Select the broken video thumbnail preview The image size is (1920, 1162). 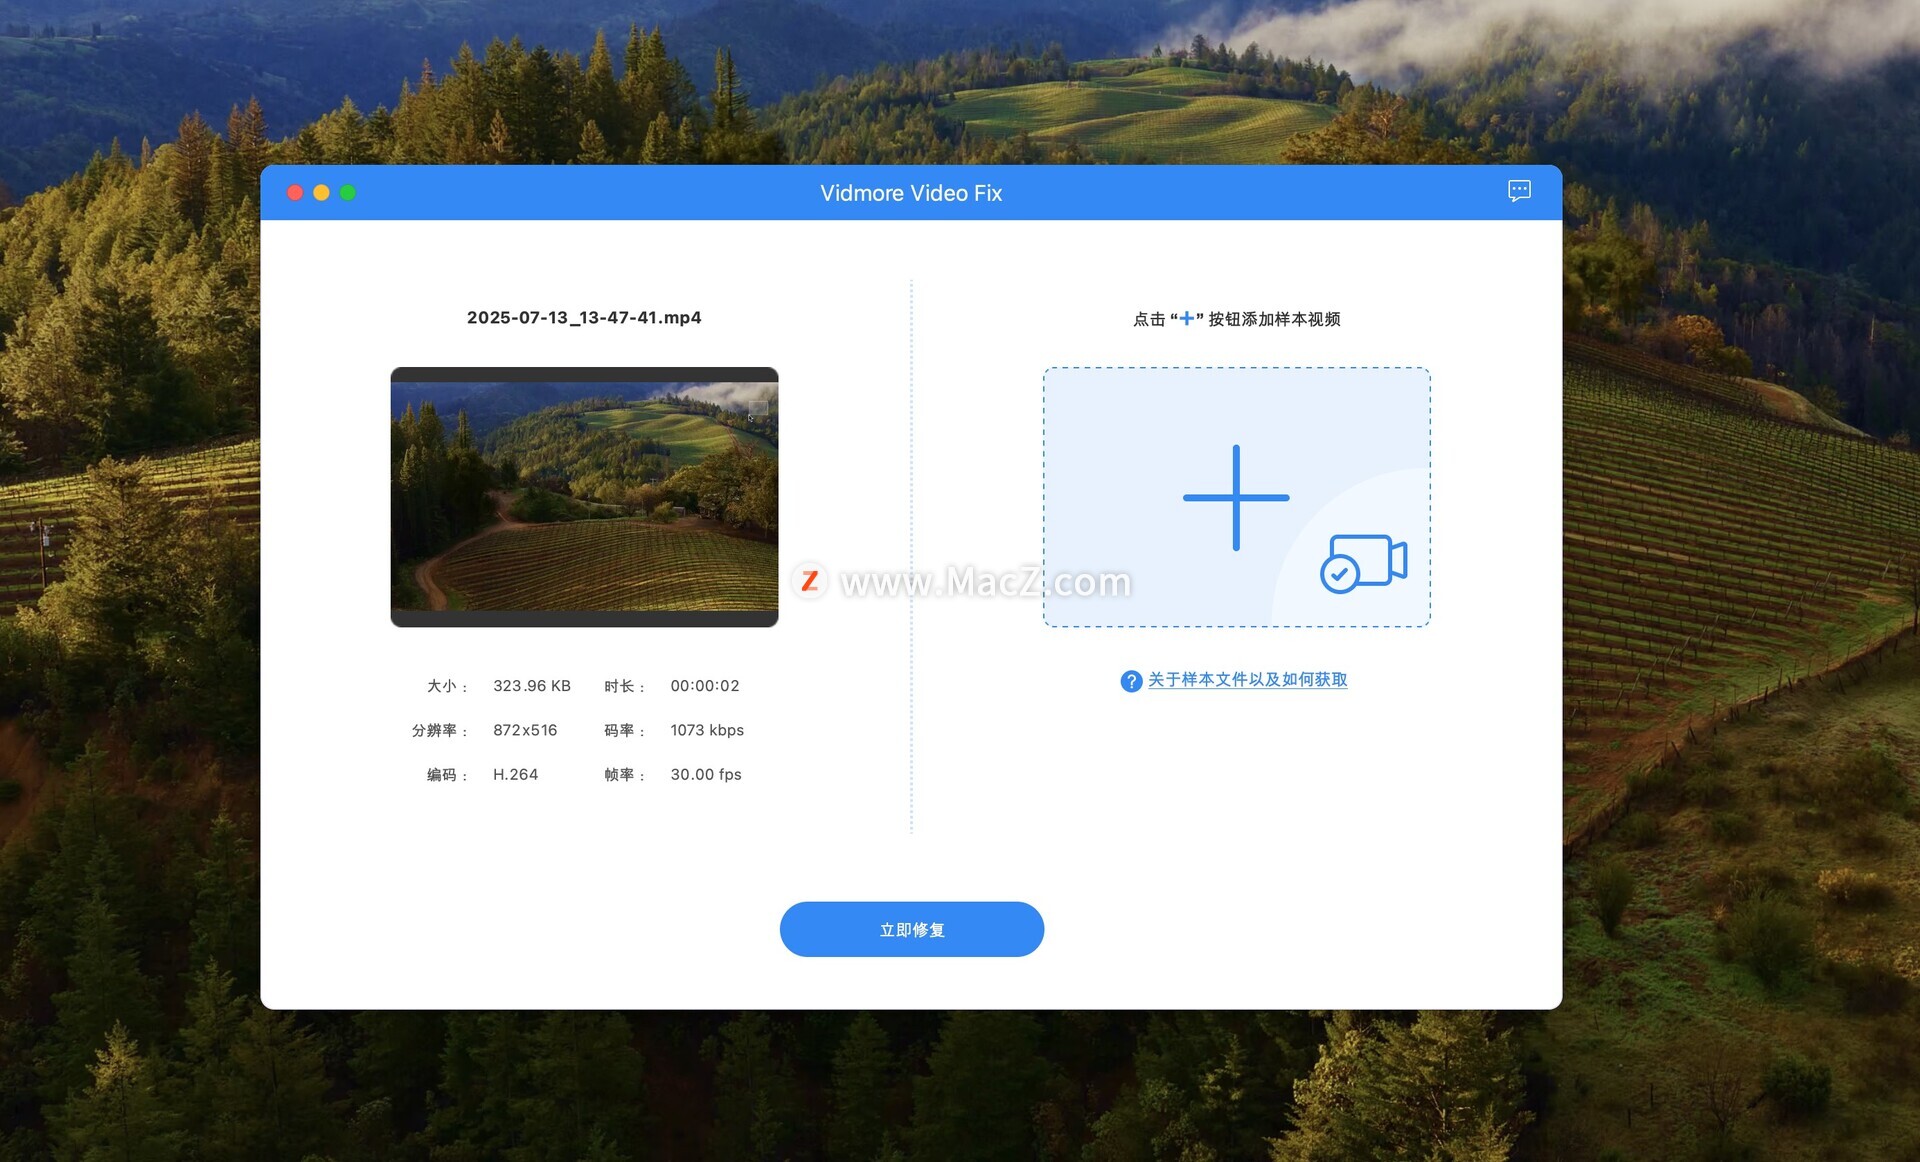pos(584,497)
